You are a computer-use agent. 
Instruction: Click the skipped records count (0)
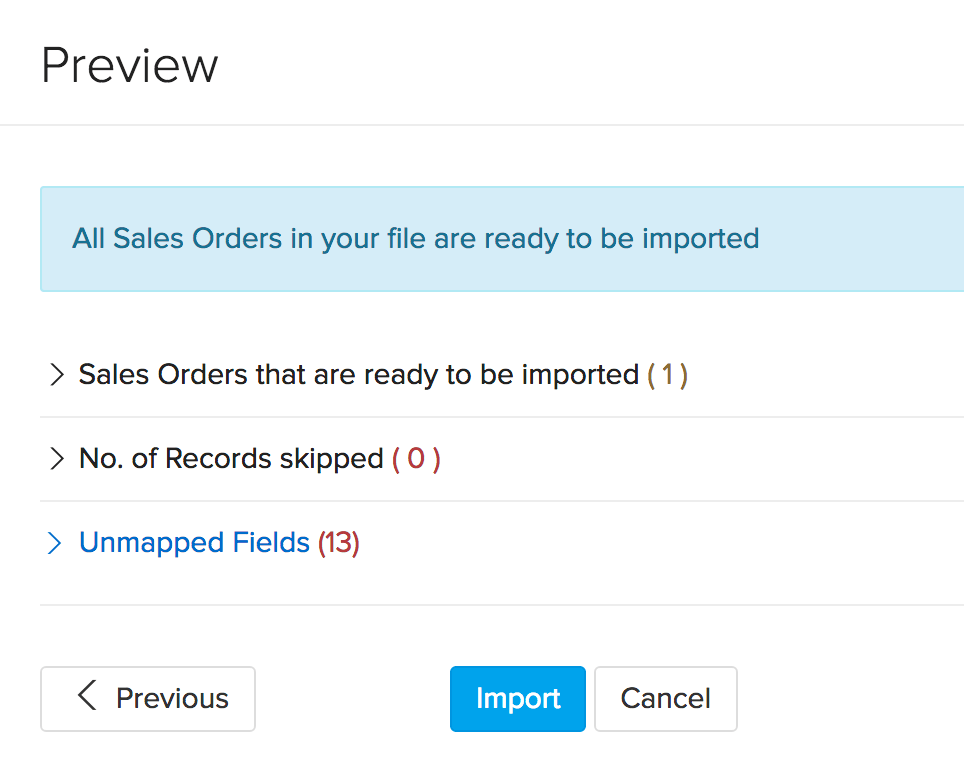point(416,459)
